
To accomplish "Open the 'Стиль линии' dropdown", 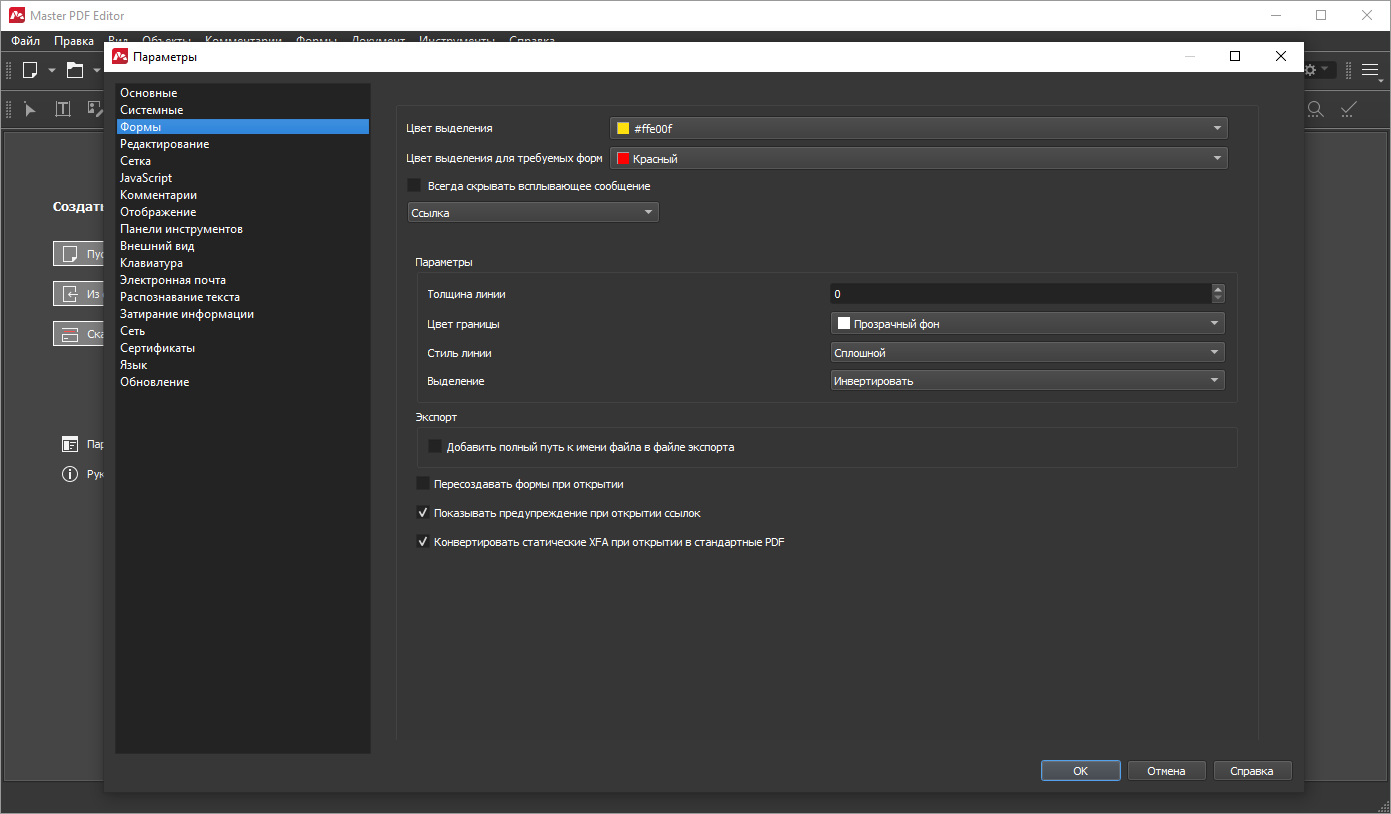I will 1027,353.
